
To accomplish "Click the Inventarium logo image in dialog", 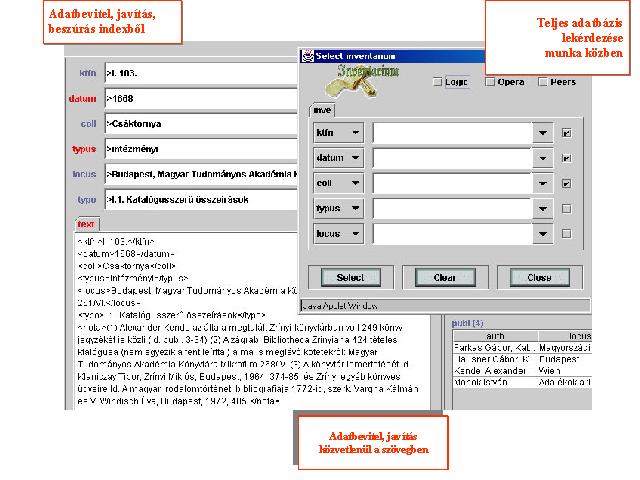I will [362, 80].
